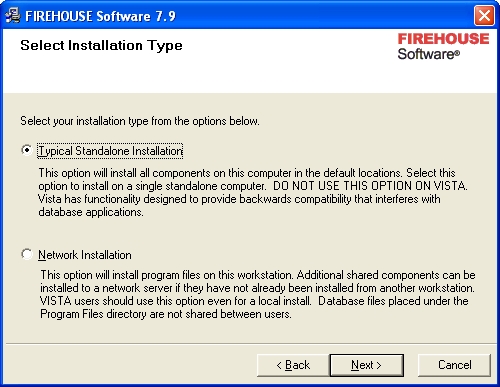Viewport: 500px width, 387px height.
Task: Click the 'Select your installation type' instruction text
Action: pyautogui.click(x=140, y=121)
